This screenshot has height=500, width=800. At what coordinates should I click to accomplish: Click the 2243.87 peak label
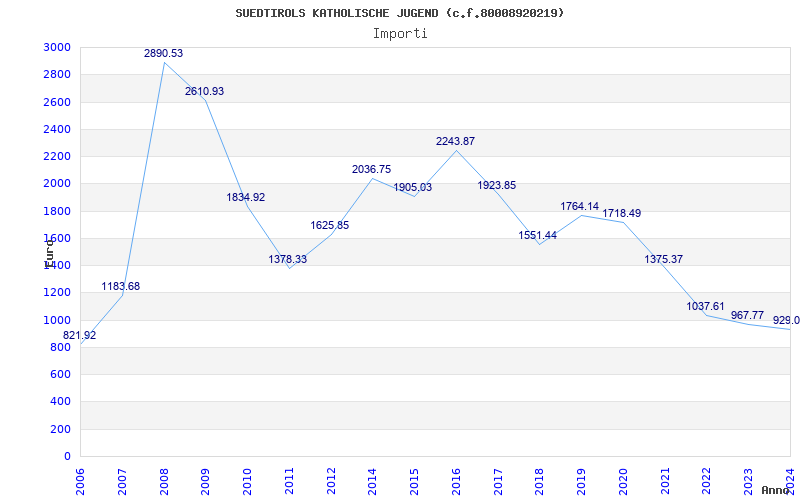(x=455, y=141)
